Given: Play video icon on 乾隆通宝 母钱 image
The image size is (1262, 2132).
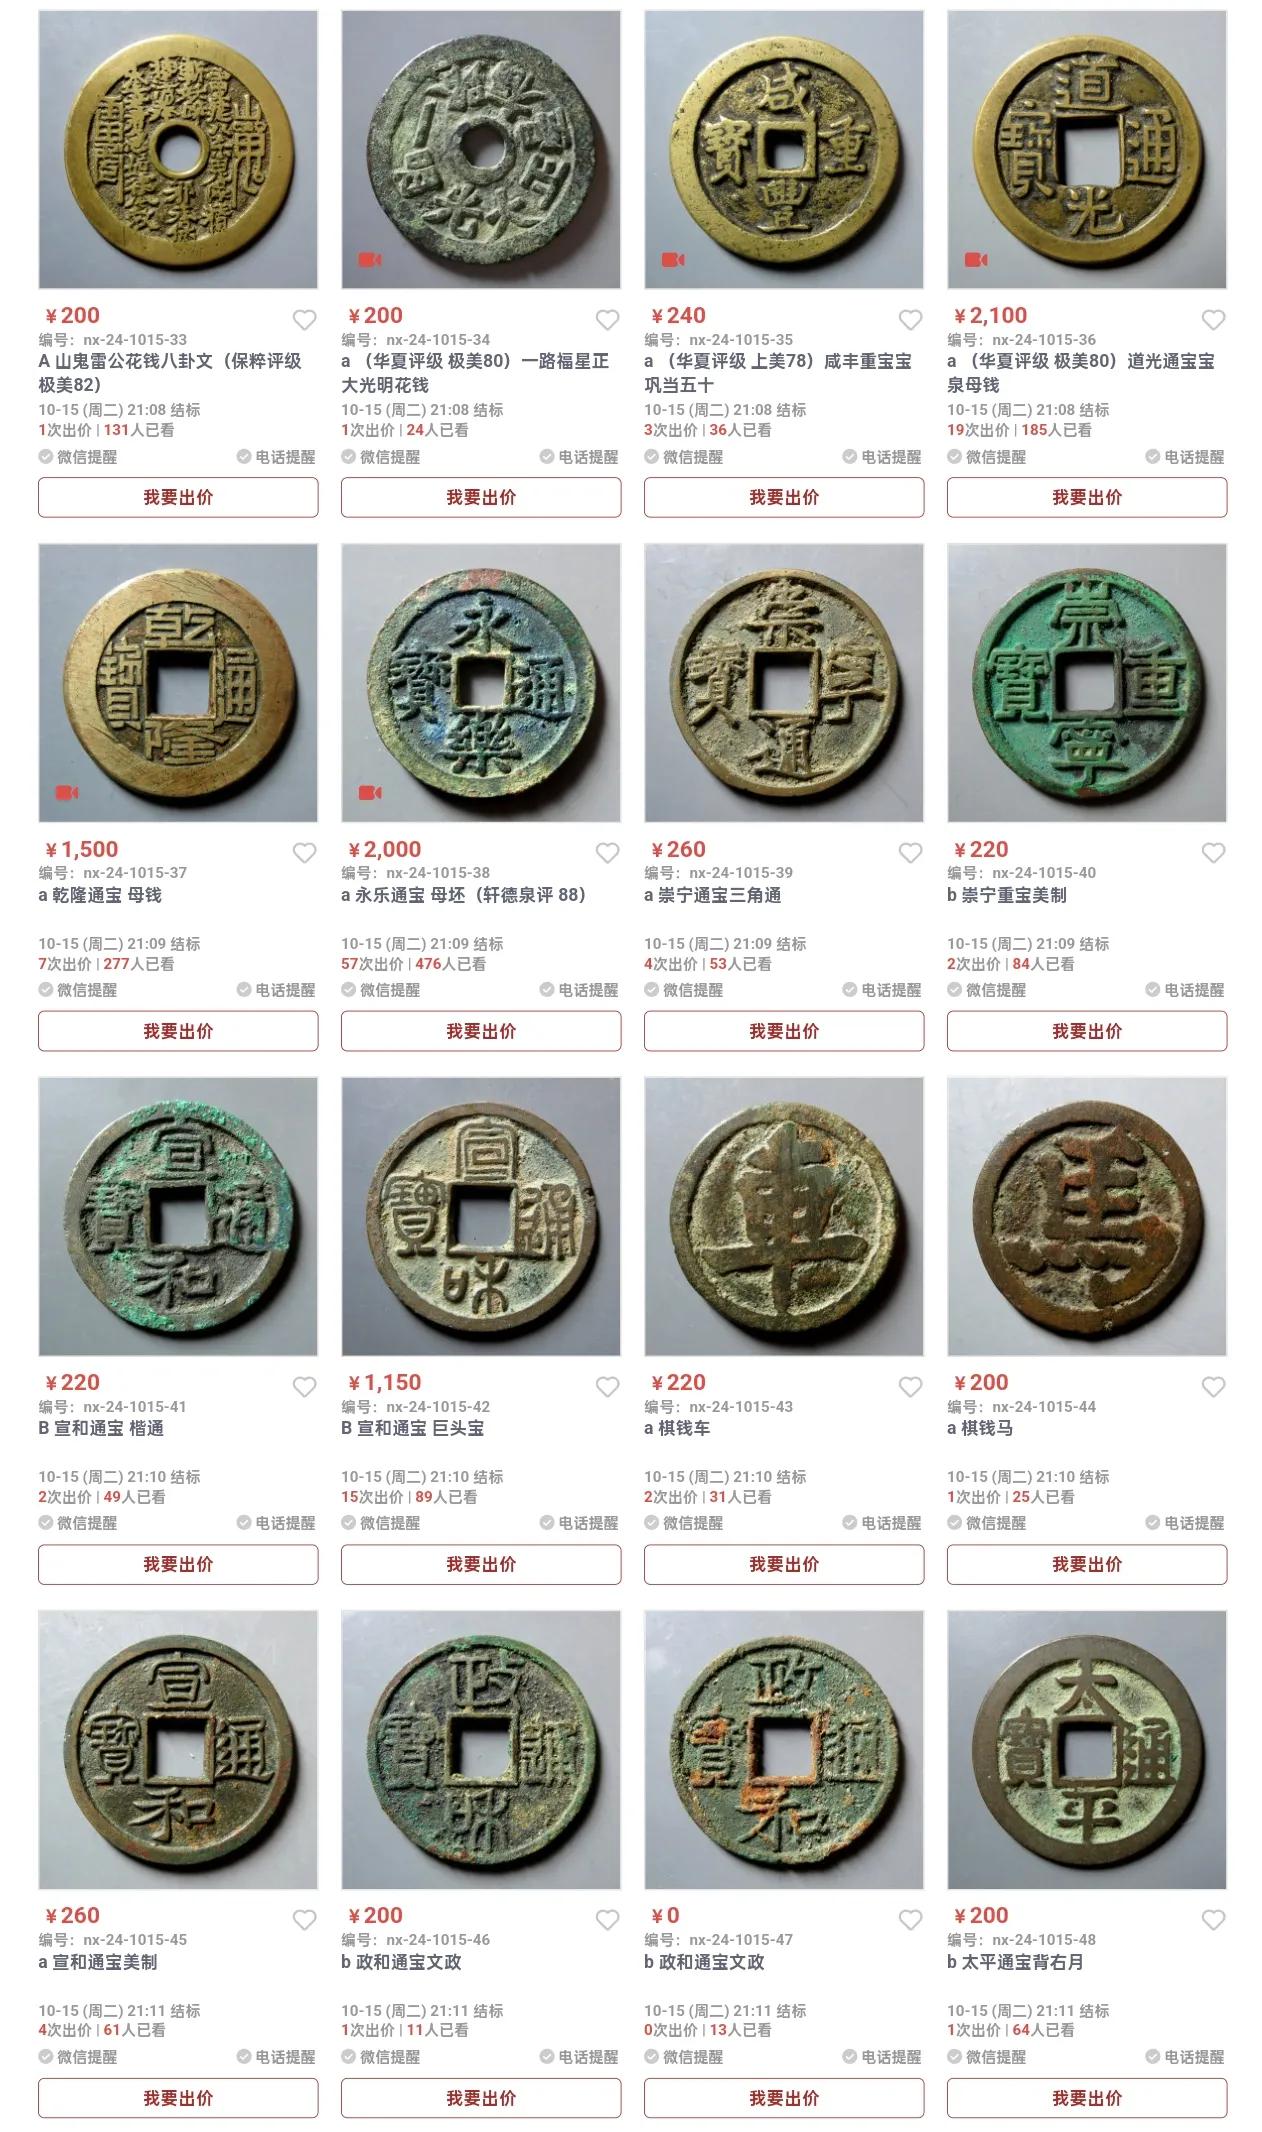Looking at the screenshot, I should (x=67, y=793).
